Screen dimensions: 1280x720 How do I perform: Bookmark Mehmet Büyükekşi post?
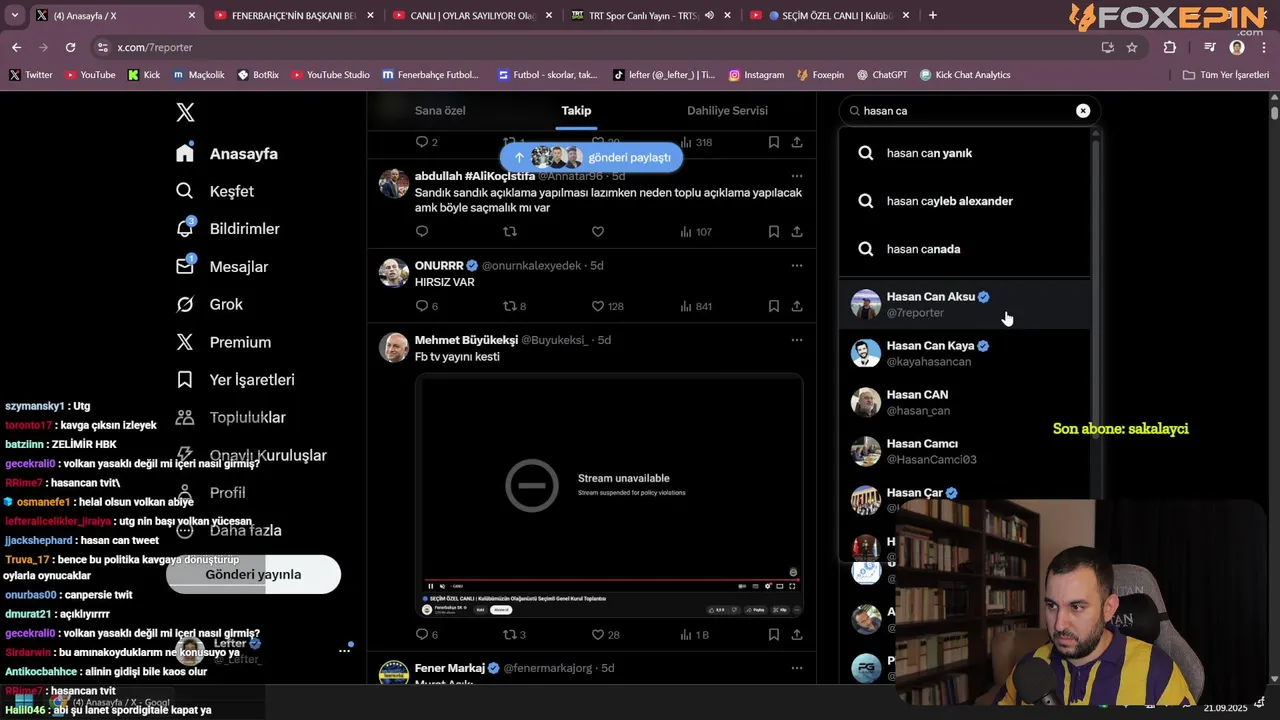[x=774, y=634]
